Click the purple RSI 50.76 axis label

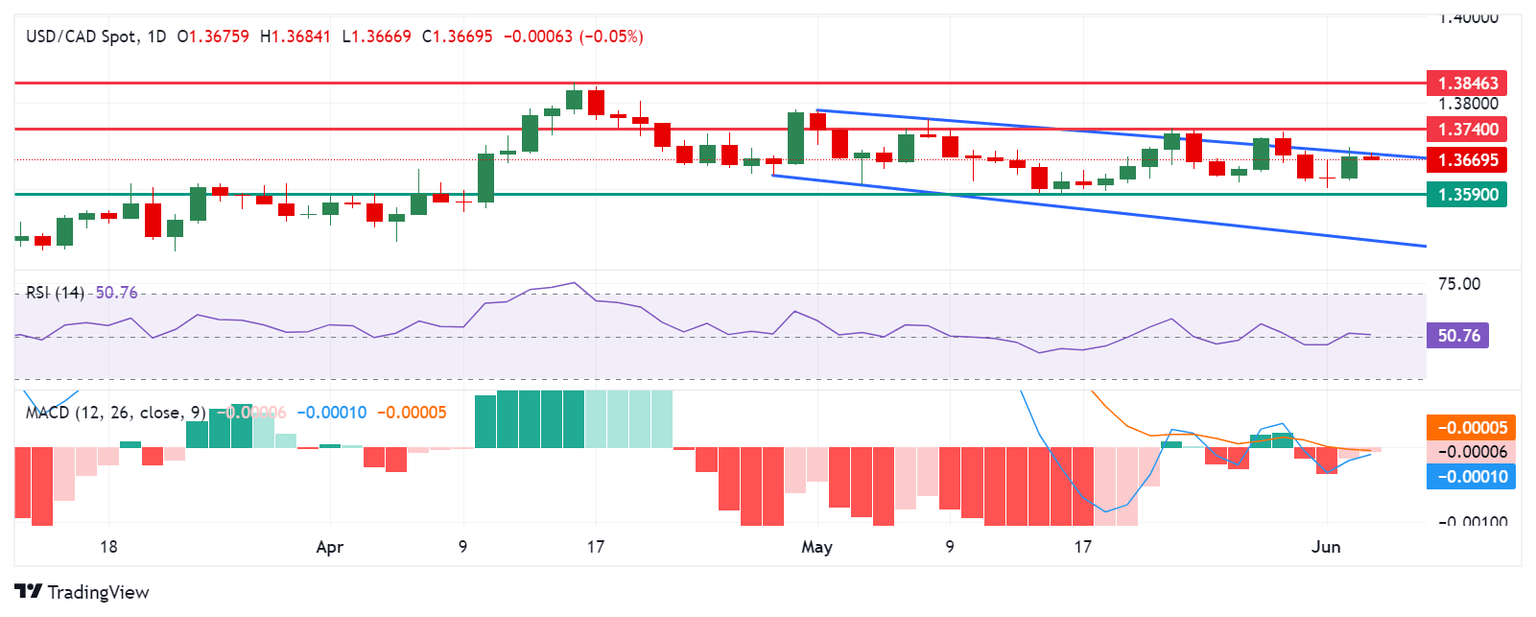point(1459,338)
